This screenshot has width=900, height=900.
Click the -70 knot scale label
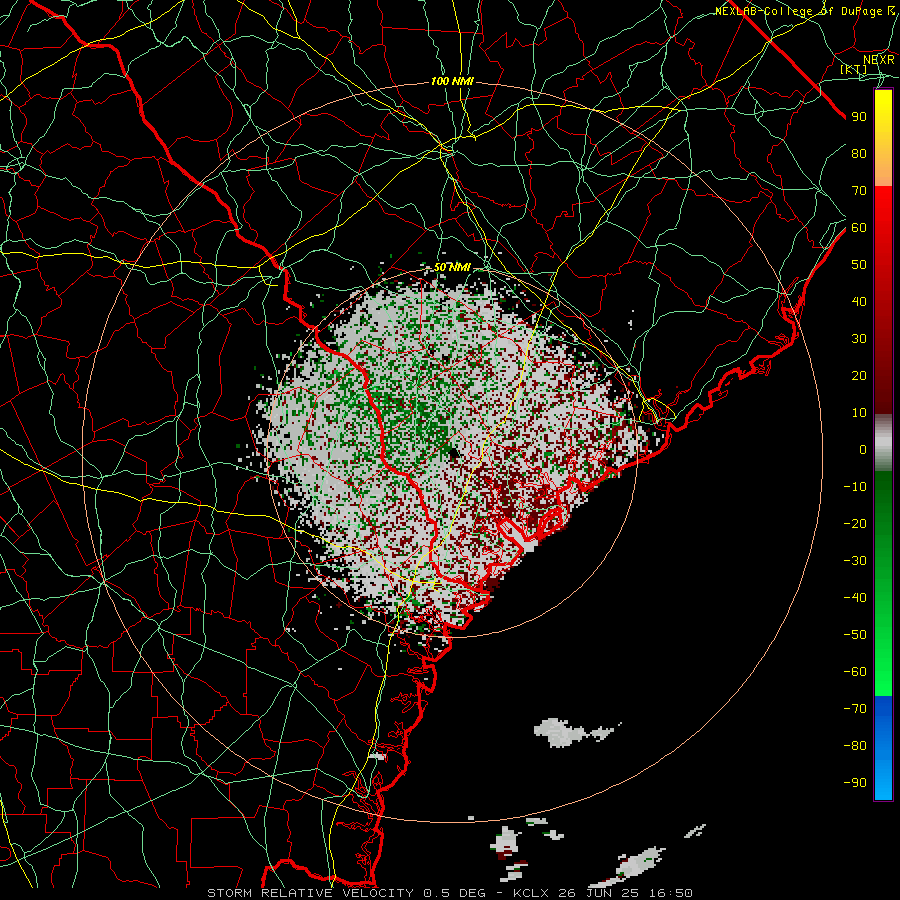coord(855,708)
